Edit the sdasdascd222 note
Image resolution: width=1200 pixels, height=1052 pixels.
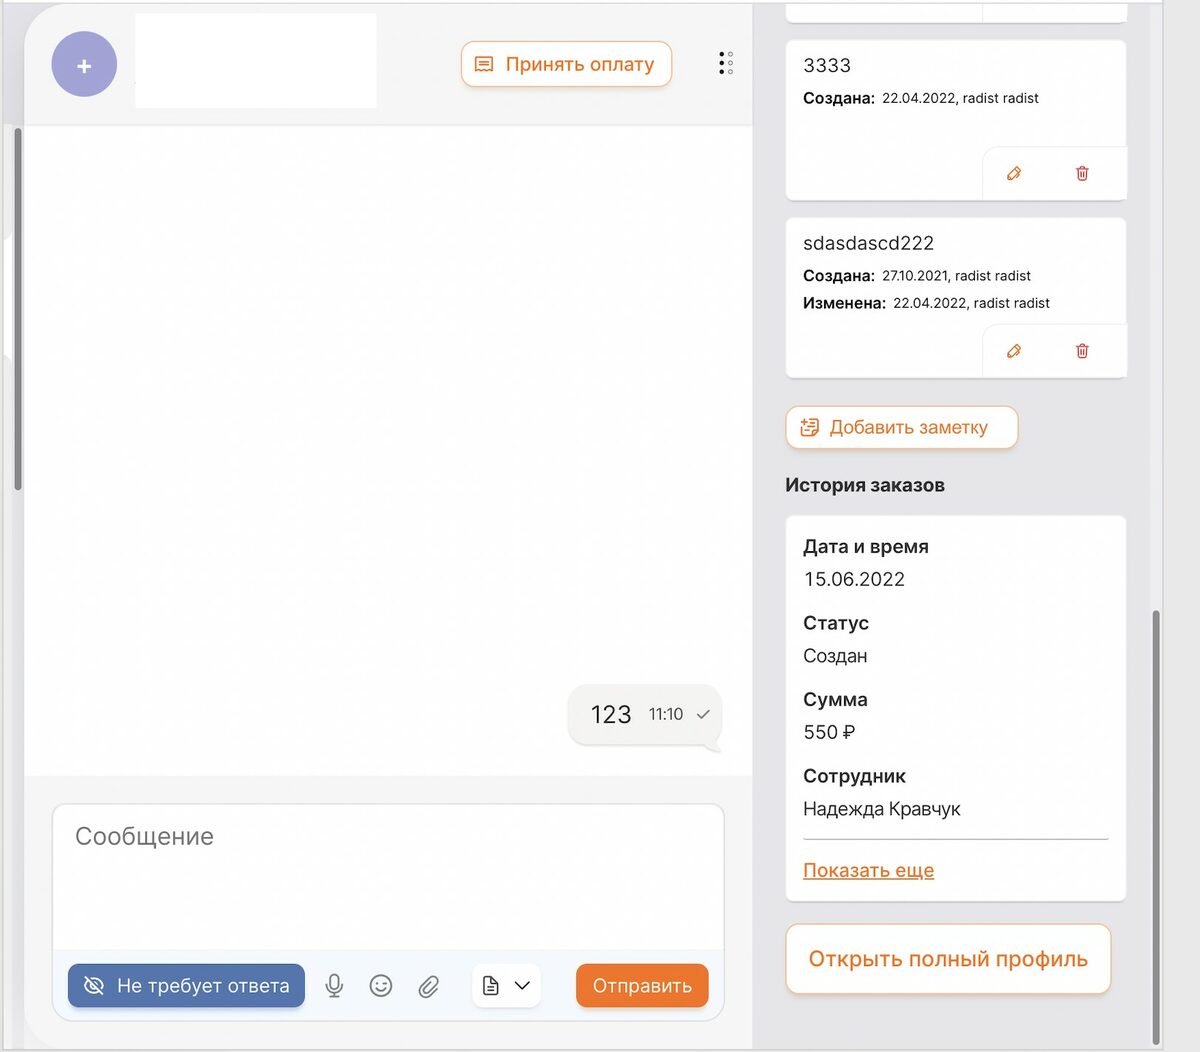point(1014,351)
